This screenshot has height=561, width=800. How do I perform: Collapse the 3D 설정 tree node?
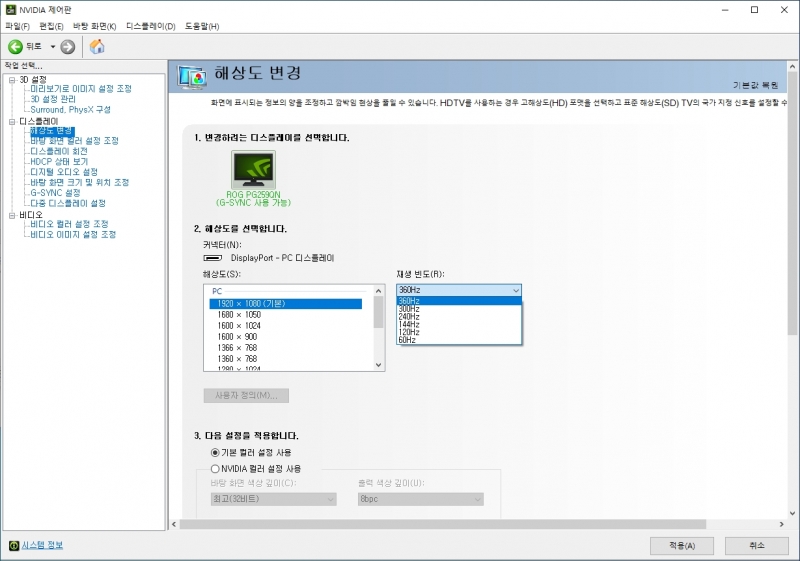pyautogui.click(x=12, y=80)
